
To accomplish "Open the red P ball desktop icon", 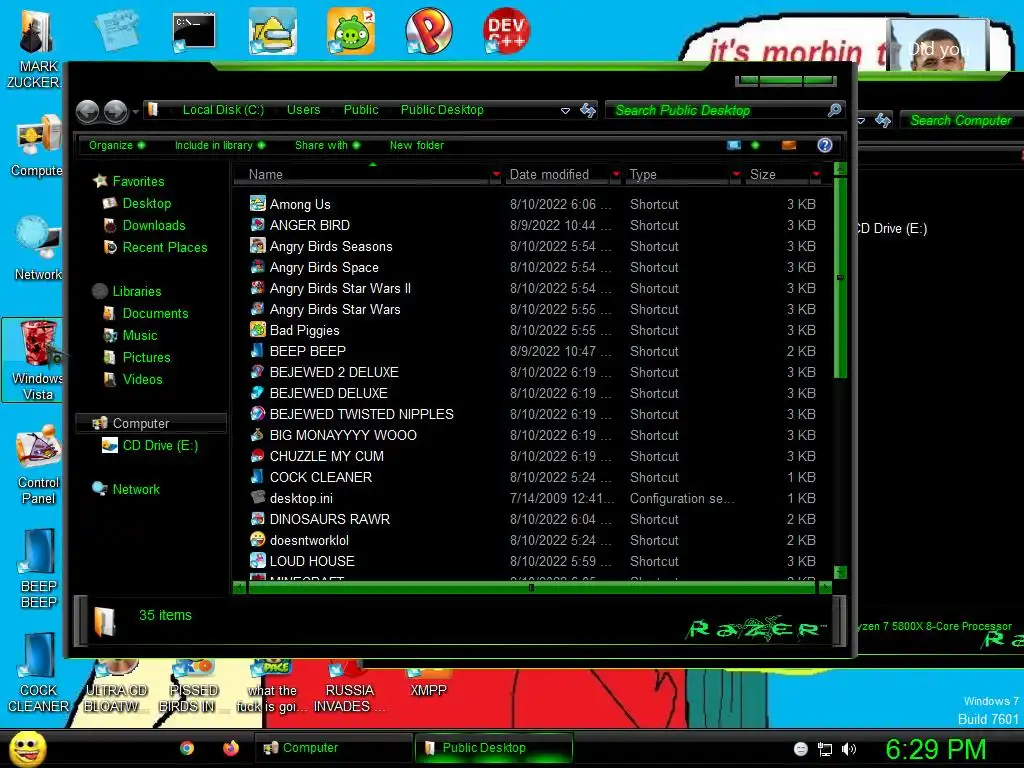I will tap(428, 31).
